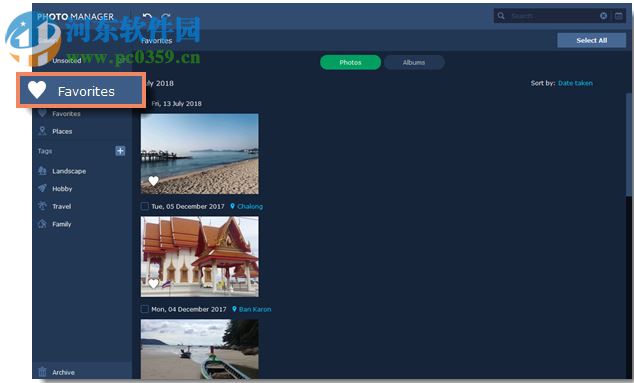Click the Landscape tag icon
The width and height of the screenshot is (634, 383).
(42, 171)
